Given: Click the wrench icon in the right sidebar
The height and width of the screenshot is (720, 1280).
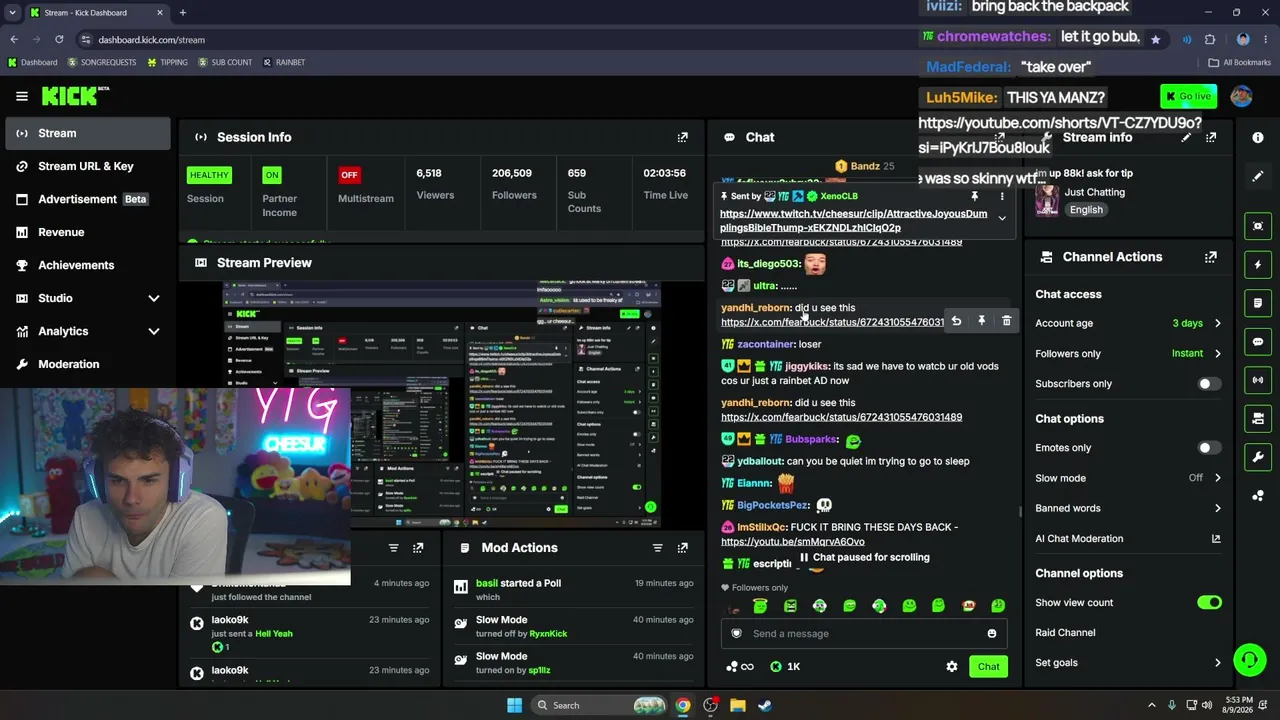Looking at the screenshot, I should coord(1258,457).
